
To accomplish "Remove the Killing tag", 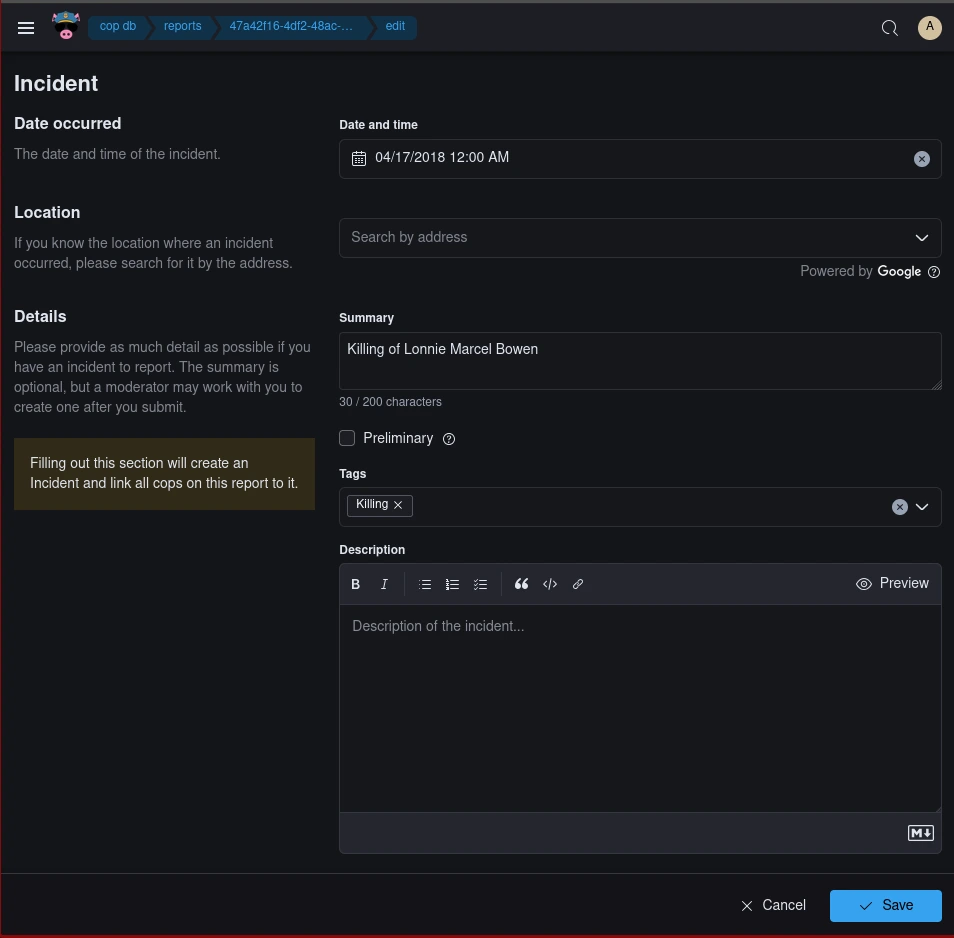I will pyautogui.click(x=398, y=505).
